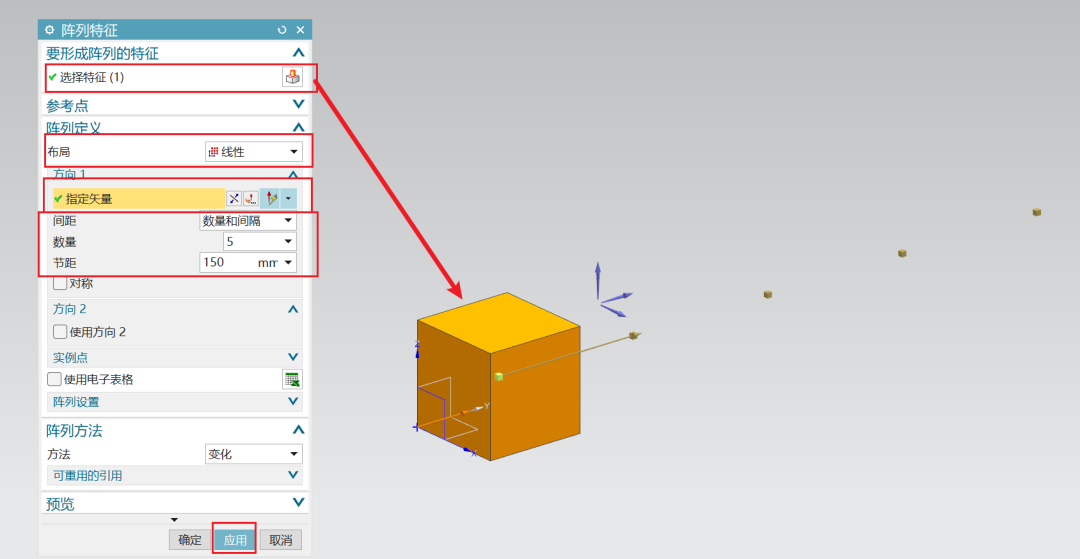Screen dimensions: 1080x559
Task: Click the 选择特征 feature selection icon
Action: point(293,77)
